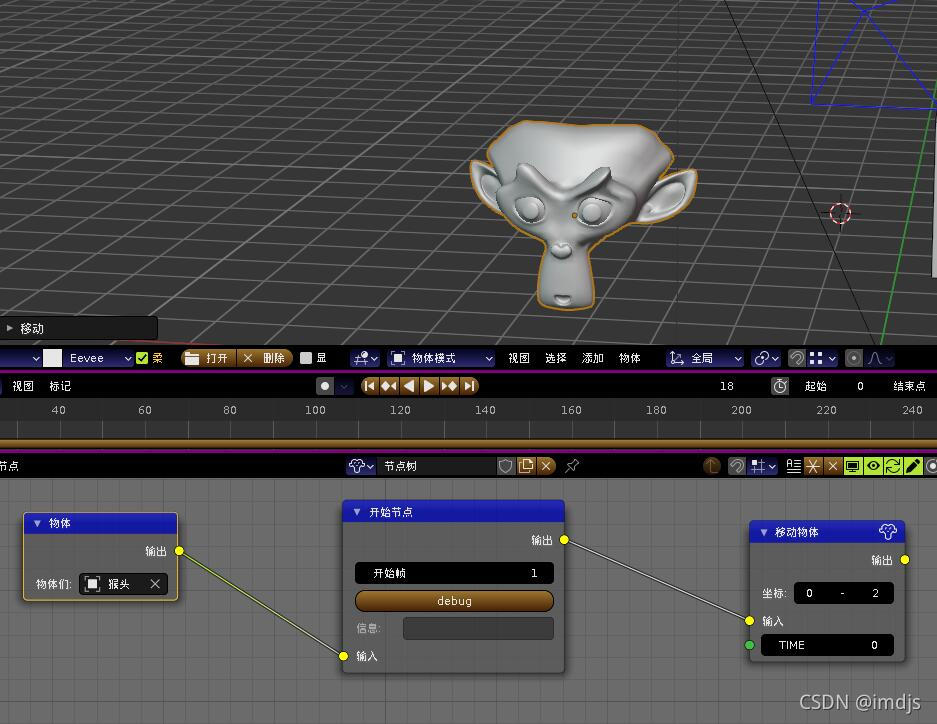
Task: Jump to the last frame
Action: (469, 386)
